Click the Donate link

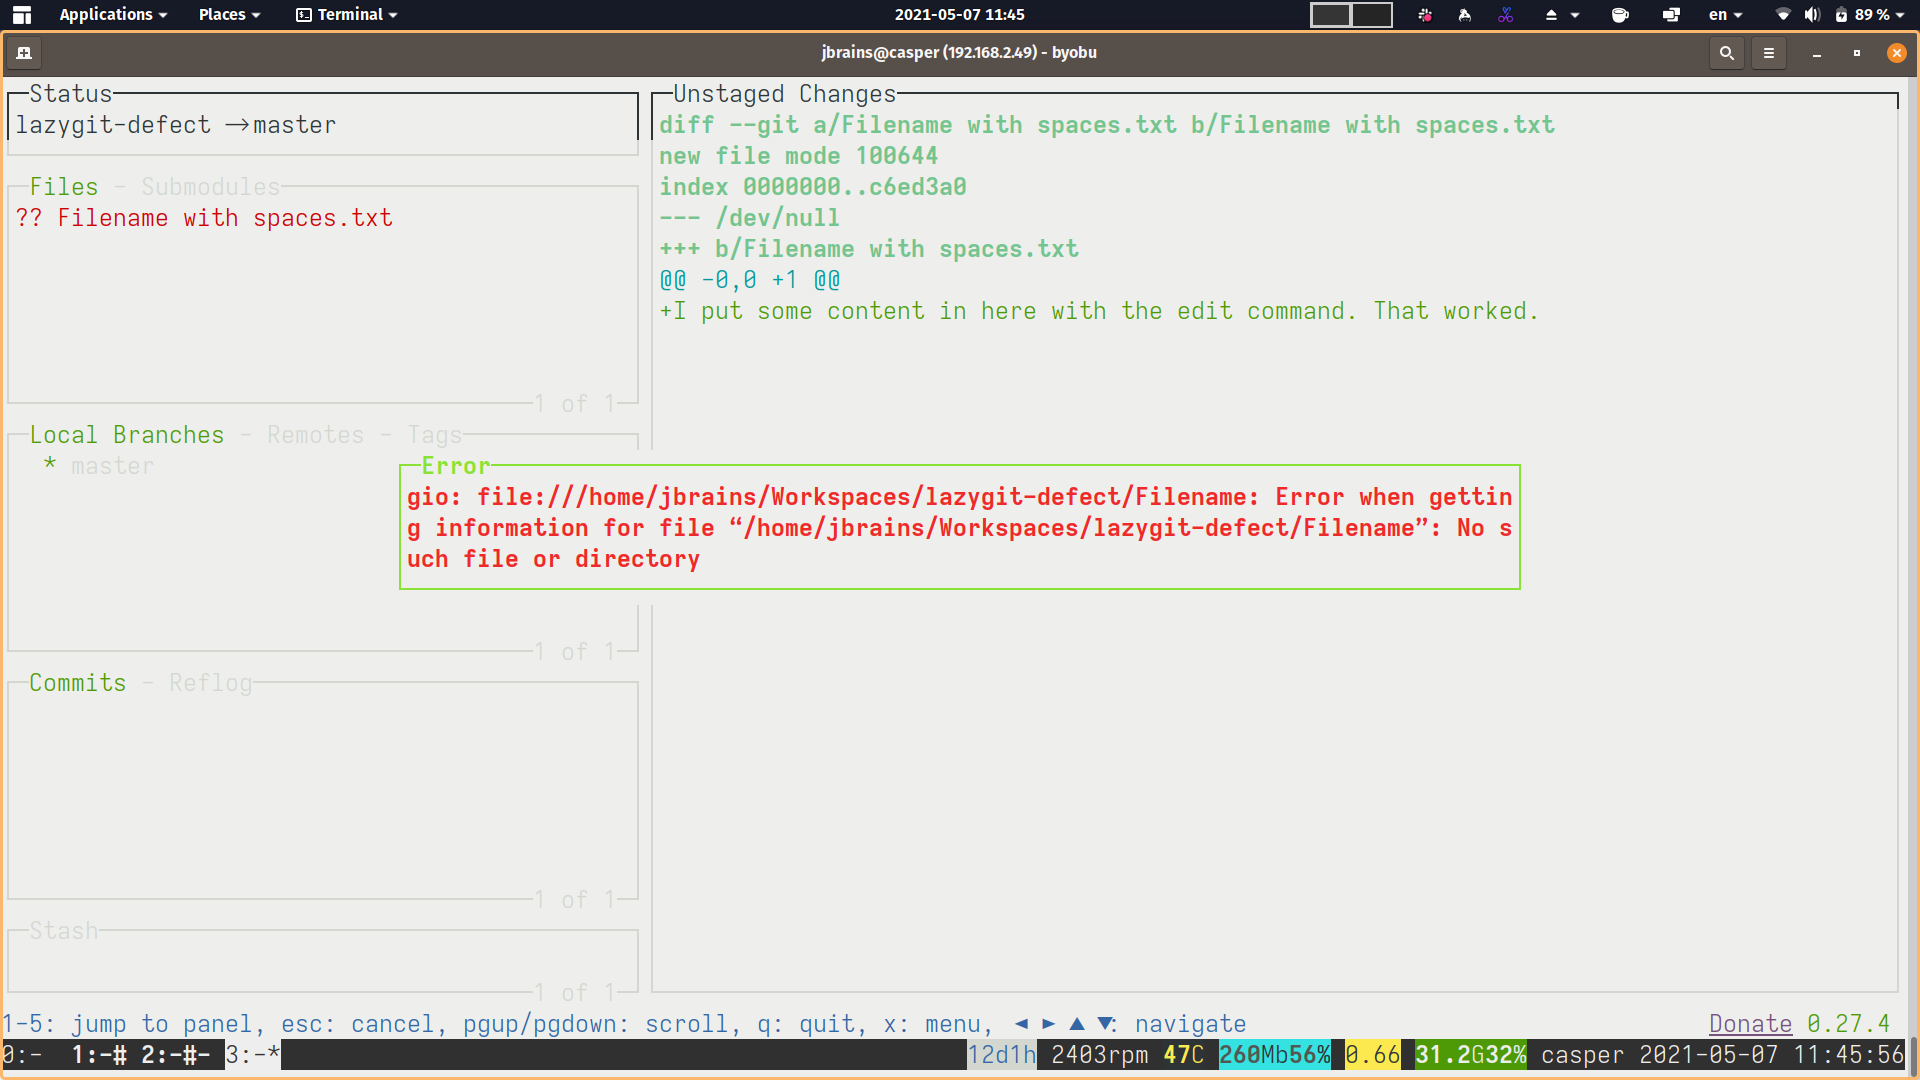point(1750,1023)
